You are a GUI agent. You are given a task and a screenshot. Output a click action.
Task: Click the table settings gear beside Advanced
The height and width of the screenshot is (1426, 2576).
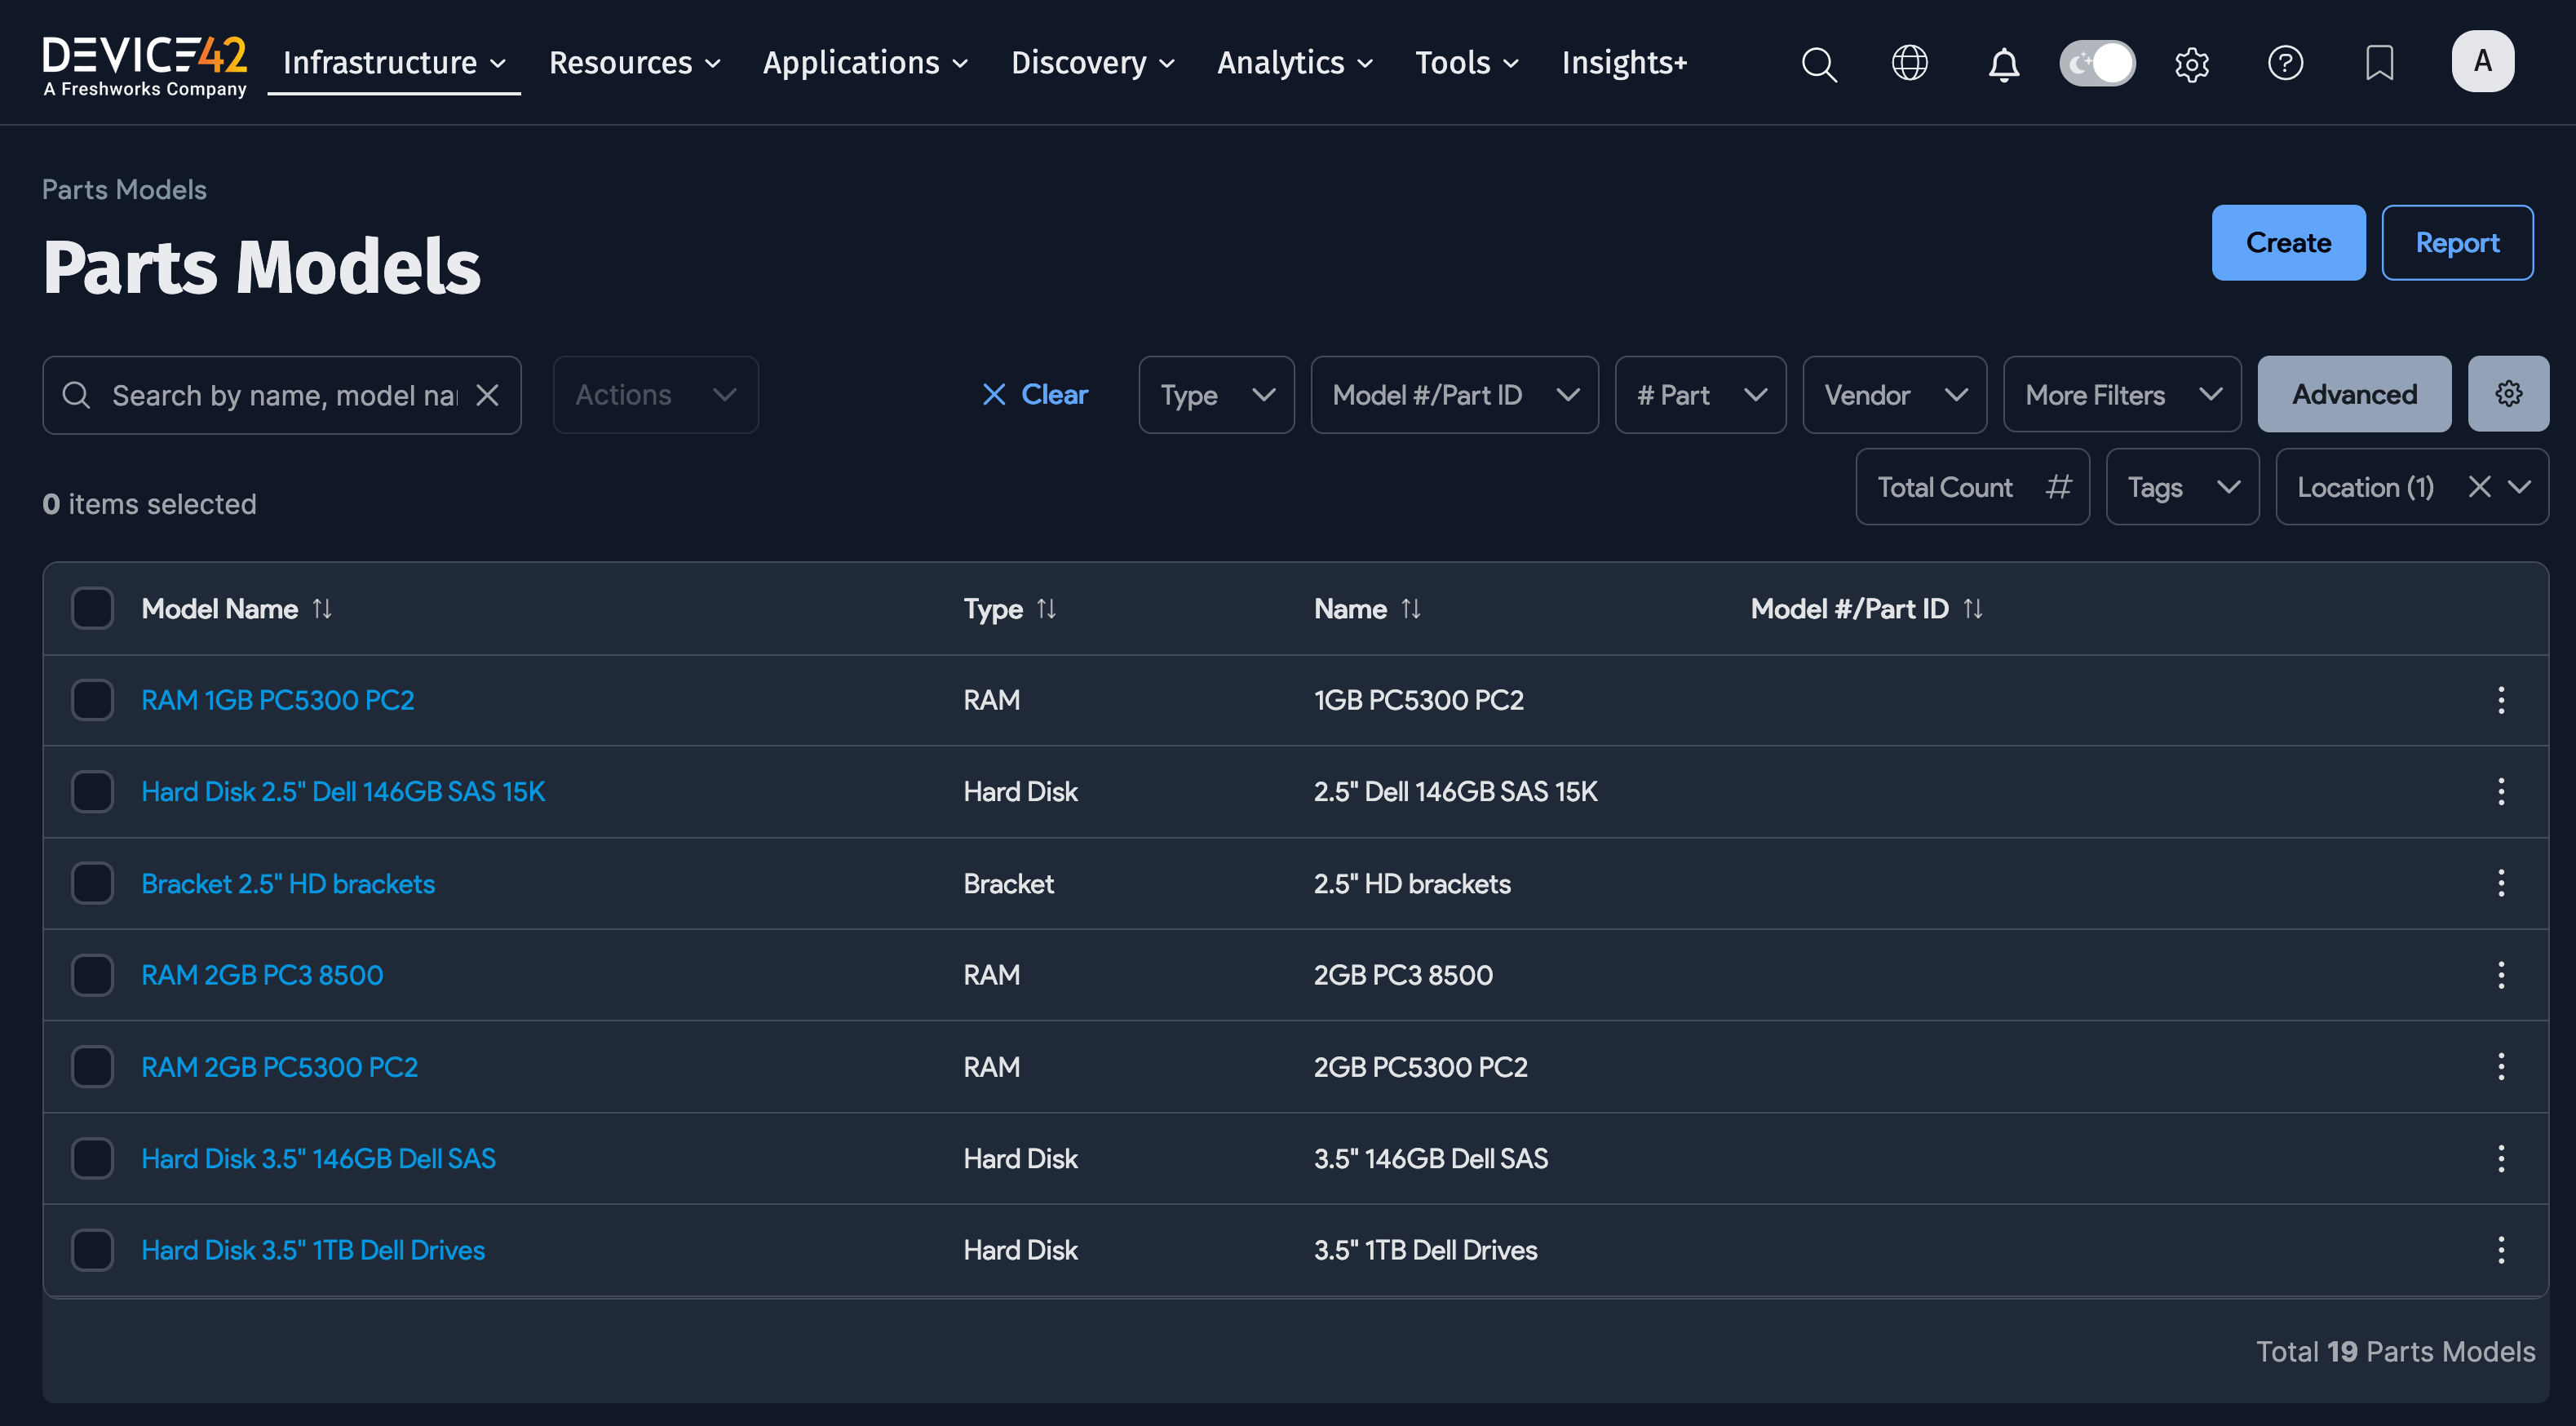tap(2508, 394)
